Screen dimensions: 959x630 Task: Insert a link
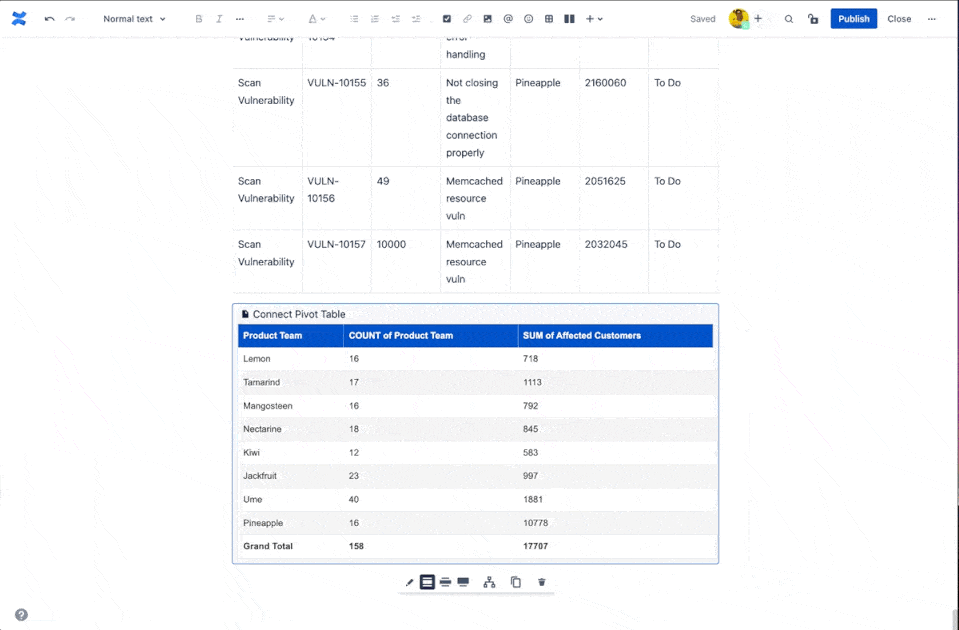pyautogui.click(x=467, y=19)
